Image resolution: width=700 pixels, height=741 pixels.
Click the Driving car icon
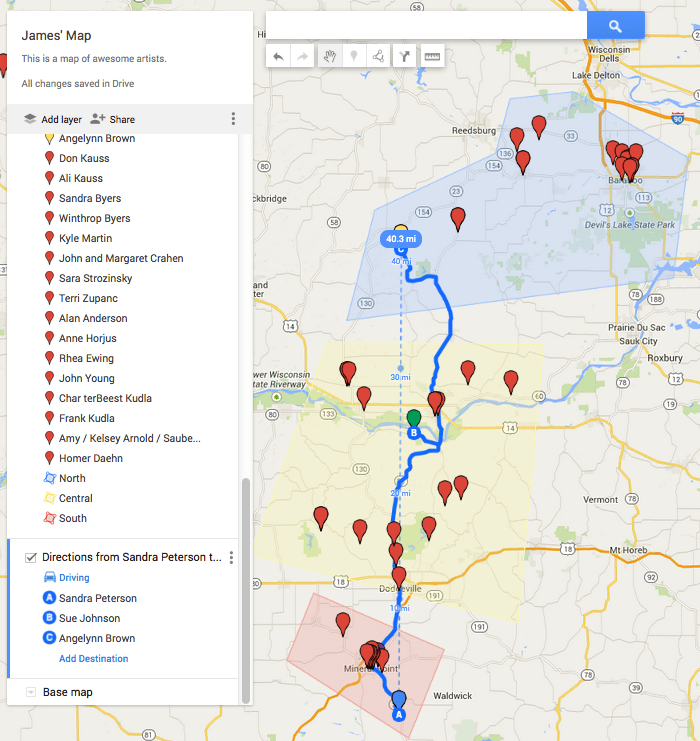tap(50, 577)
